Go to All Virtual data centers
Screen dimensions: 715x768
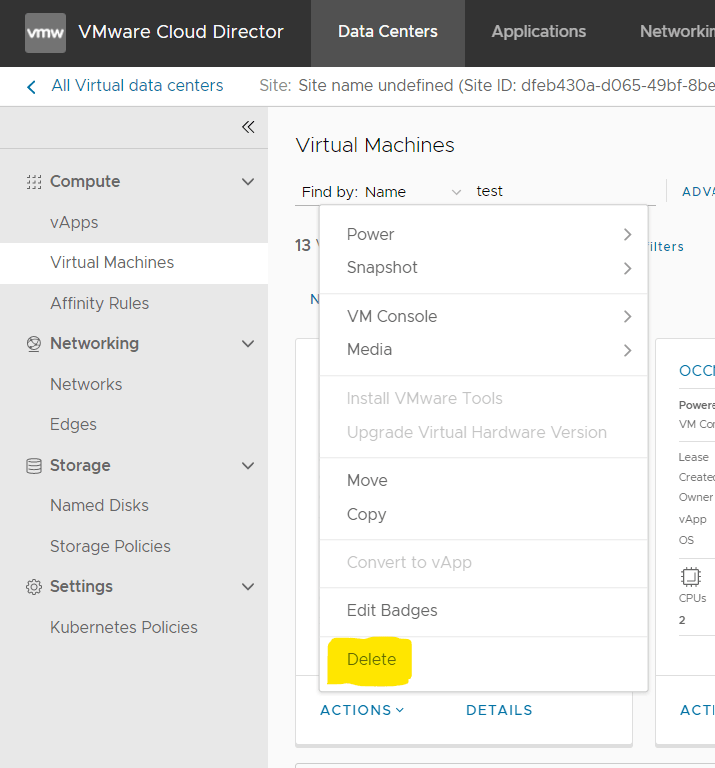click(137, 86)
